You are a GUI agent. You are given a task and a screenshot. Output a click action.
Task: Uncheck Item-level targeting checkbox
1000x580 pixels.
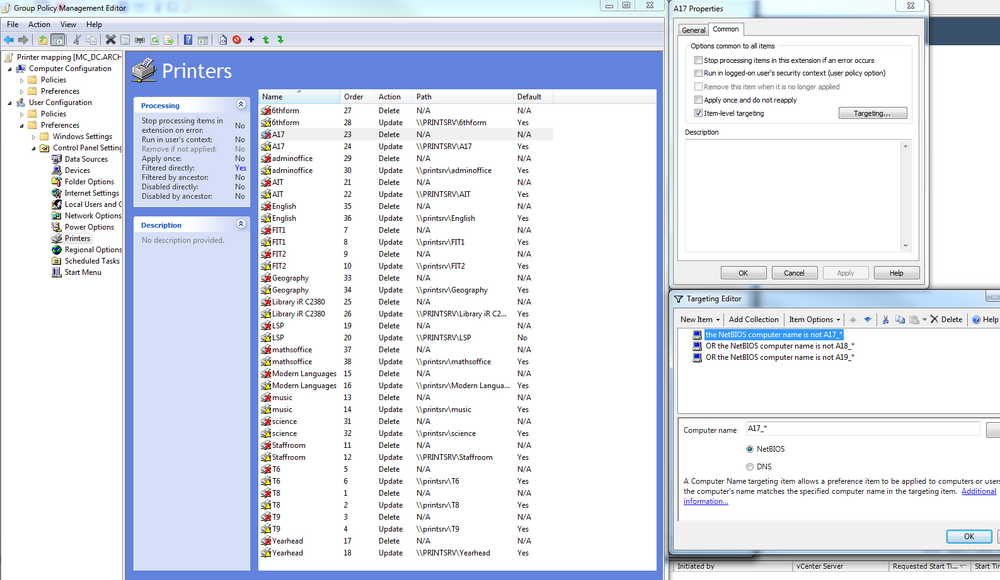click(698, 113)
